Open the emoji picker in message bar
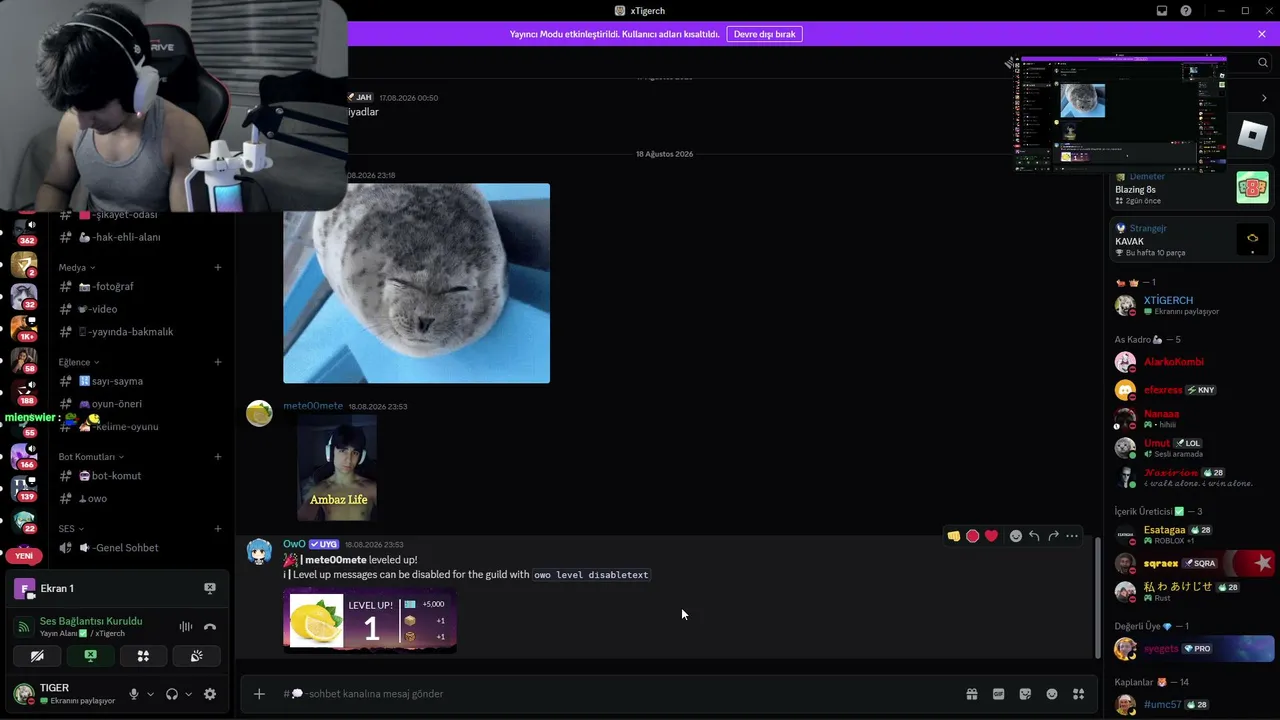 [1052, 694]
